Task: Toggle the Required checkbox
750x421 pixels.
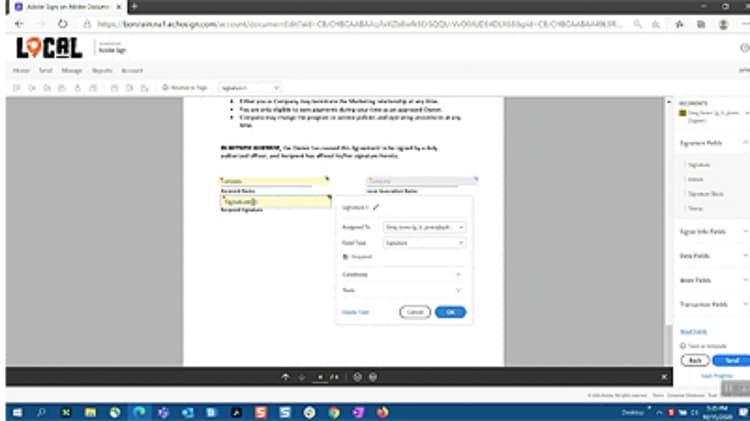Action: [345, 257]
